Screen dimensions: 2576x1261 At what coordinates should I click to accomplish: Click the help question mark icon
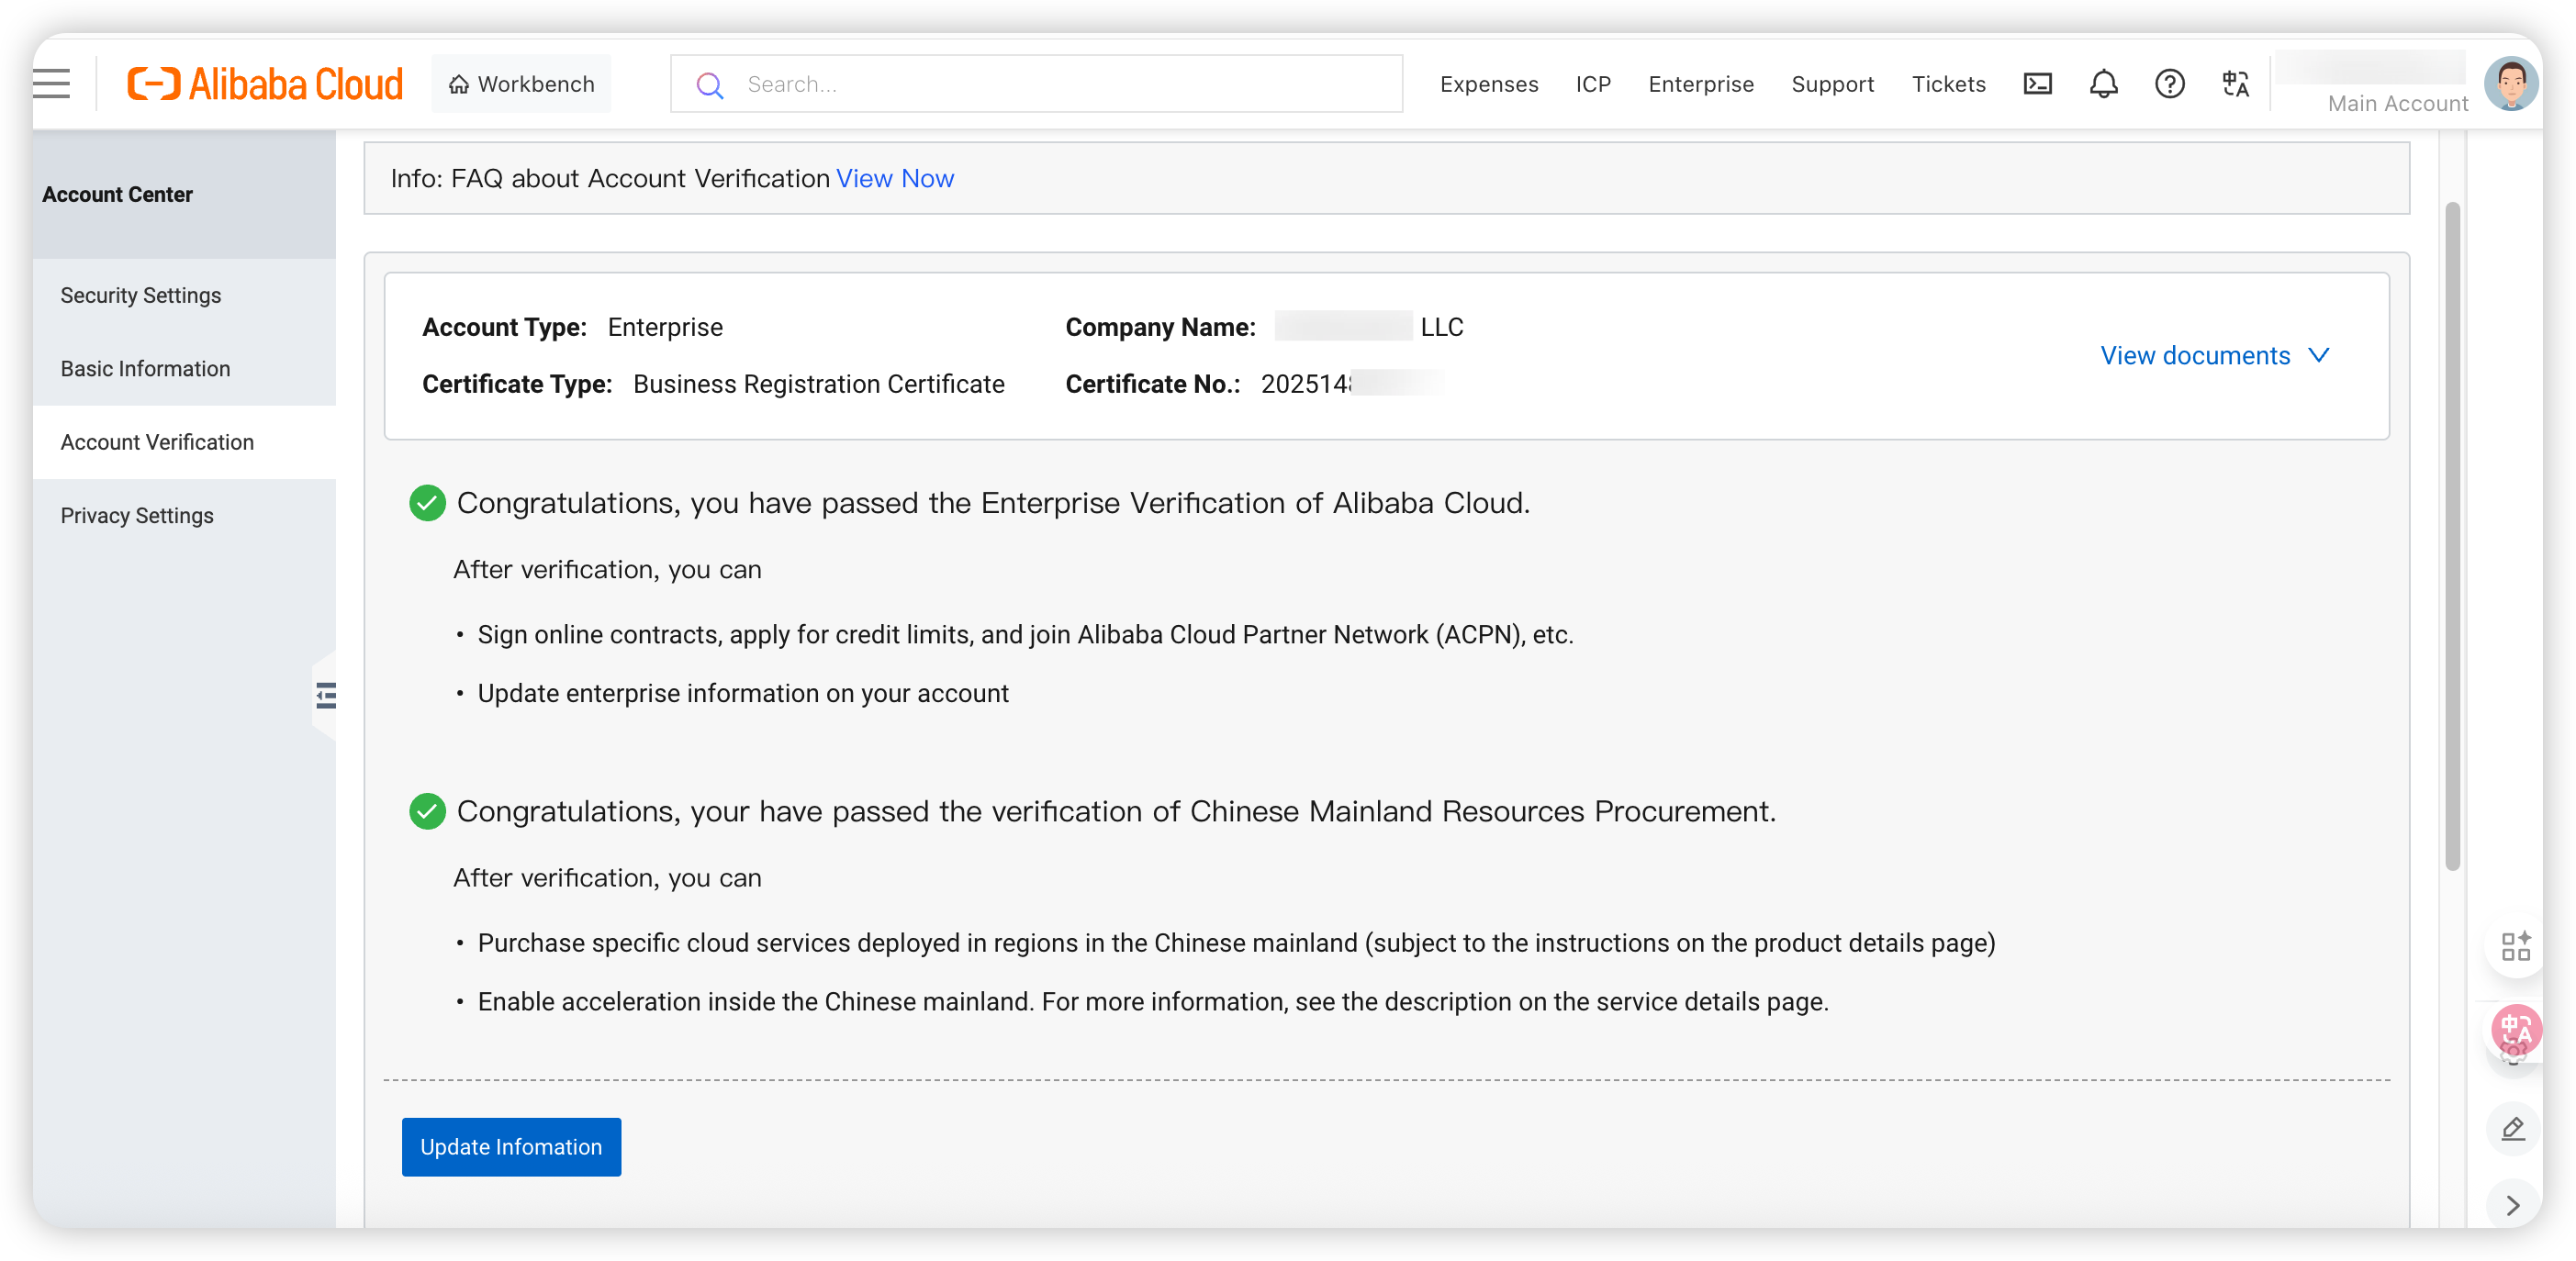(x=2169, y=84)
